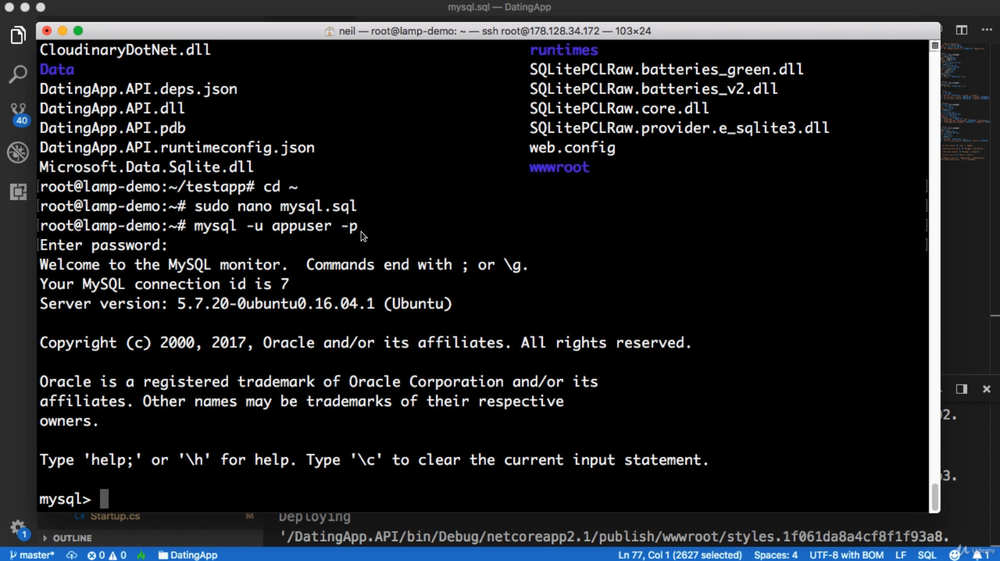Open Source Control view with 40 badge
1000x561 pixels.
point(18,113)
